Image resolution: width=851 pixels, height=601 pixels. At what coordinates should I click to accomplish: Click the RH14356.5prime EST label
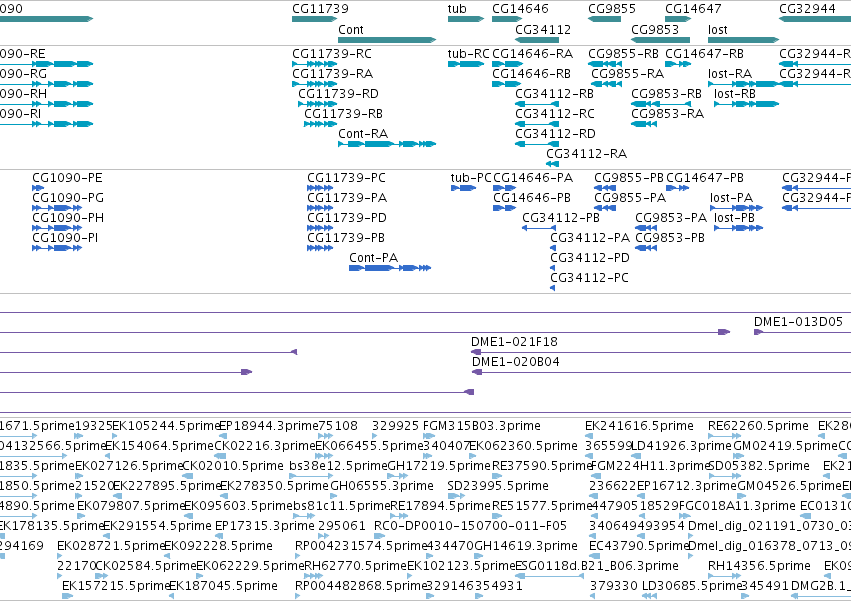click(x=759, y=566)
